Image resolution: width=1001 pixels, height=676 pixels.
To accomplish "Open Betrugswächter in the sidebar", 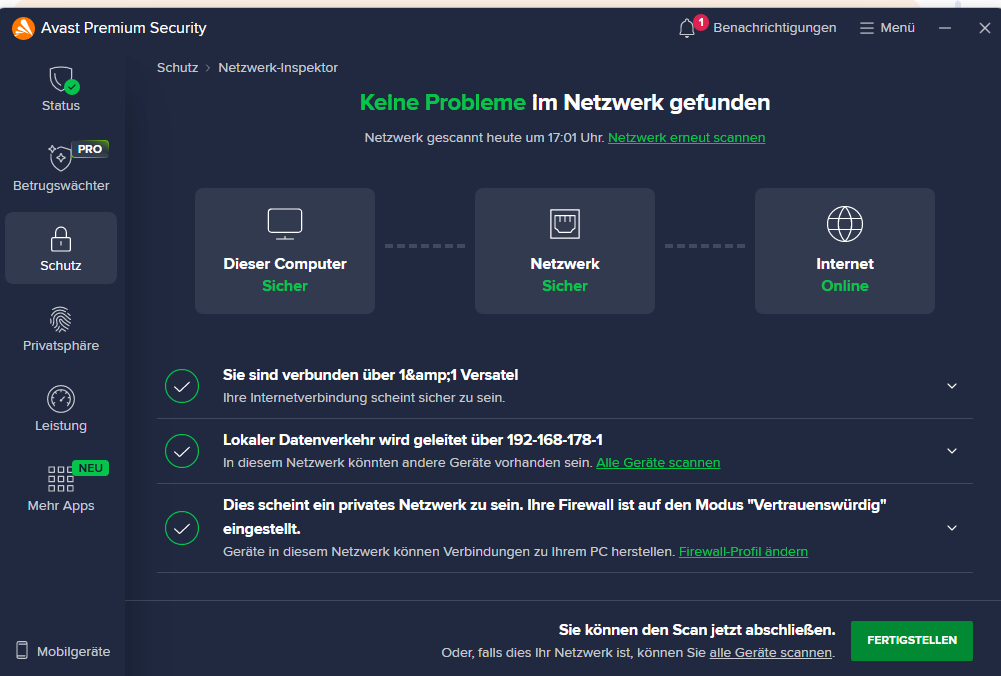I will coord(61,159).
